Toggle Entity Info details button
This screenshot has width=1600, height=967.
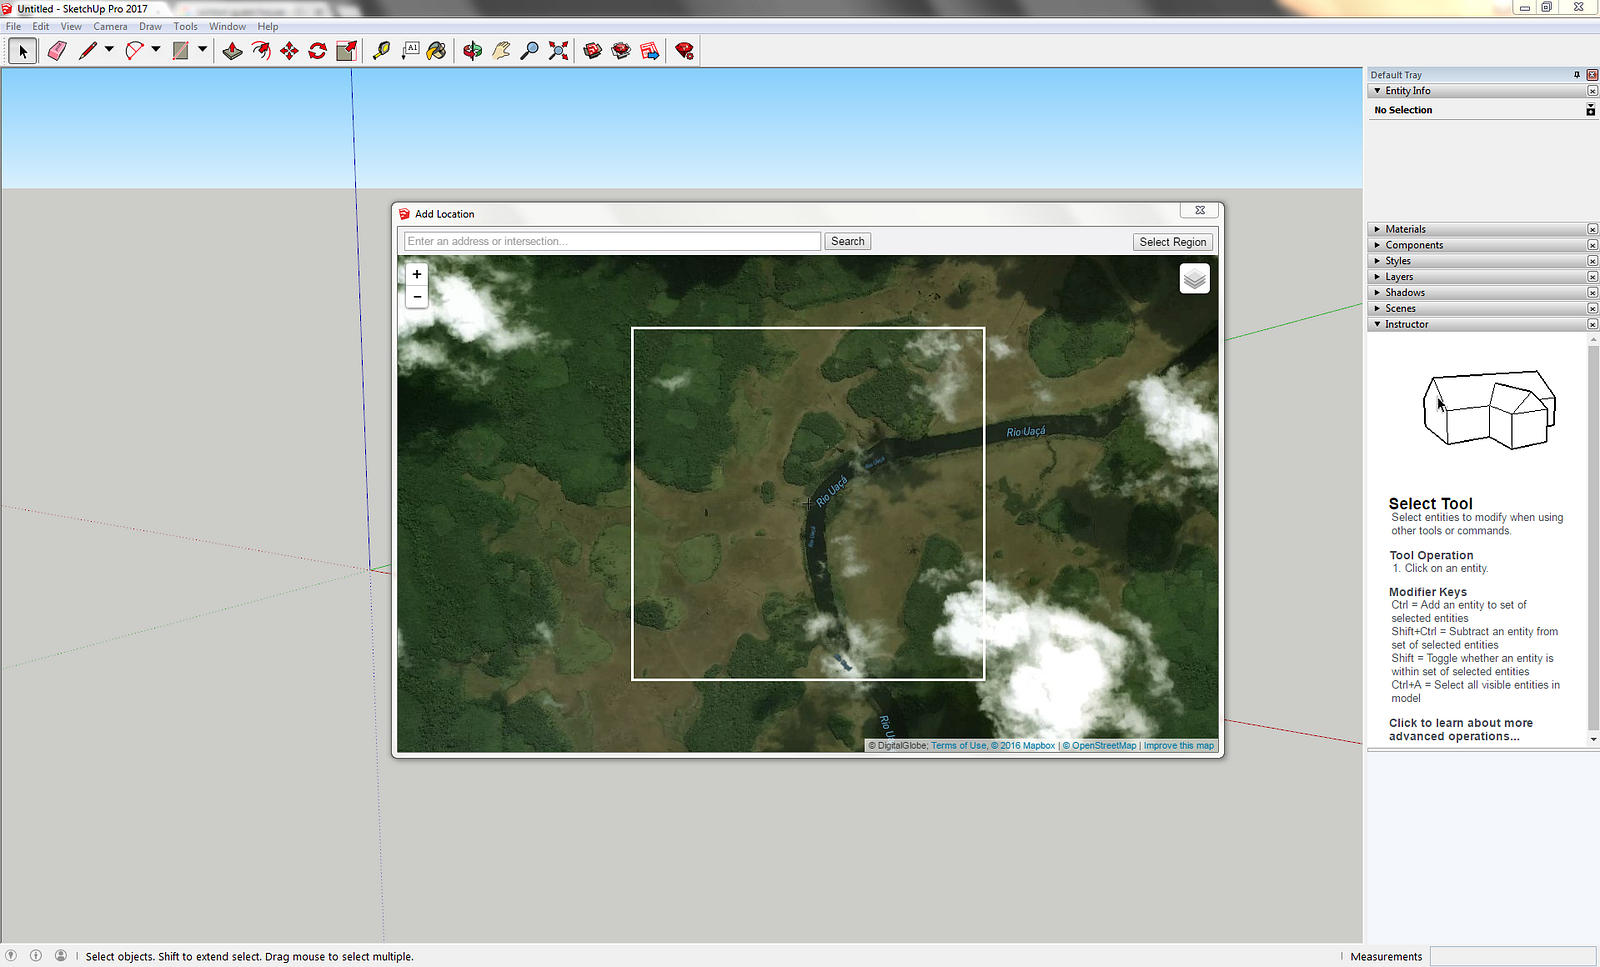coord(1590,110)
